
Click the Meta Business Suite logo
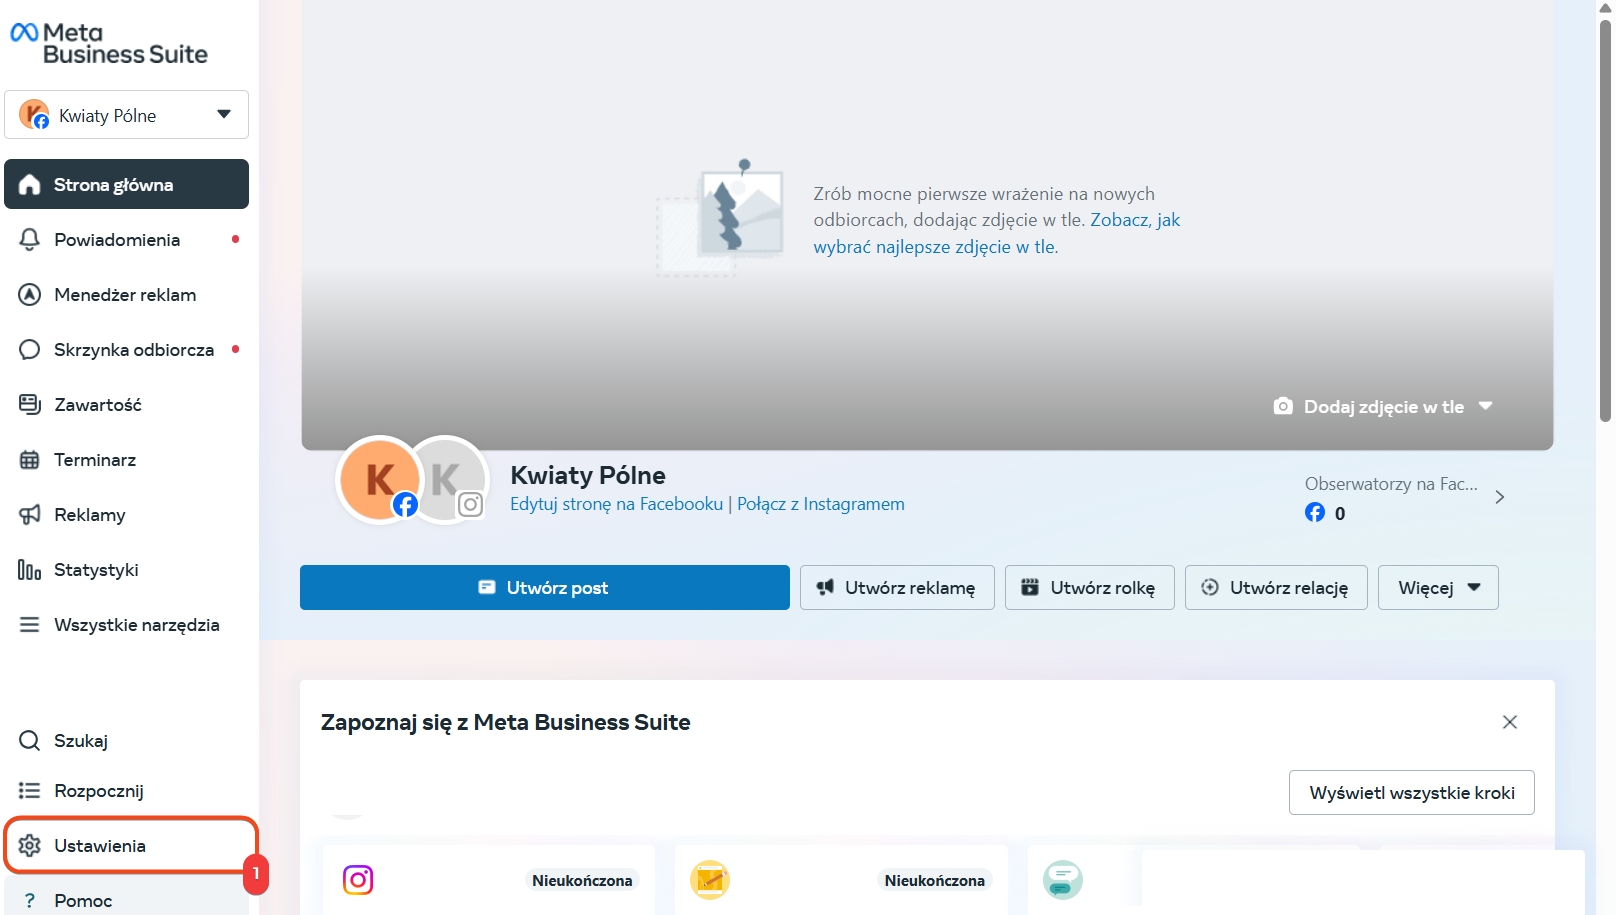point(109,44)
